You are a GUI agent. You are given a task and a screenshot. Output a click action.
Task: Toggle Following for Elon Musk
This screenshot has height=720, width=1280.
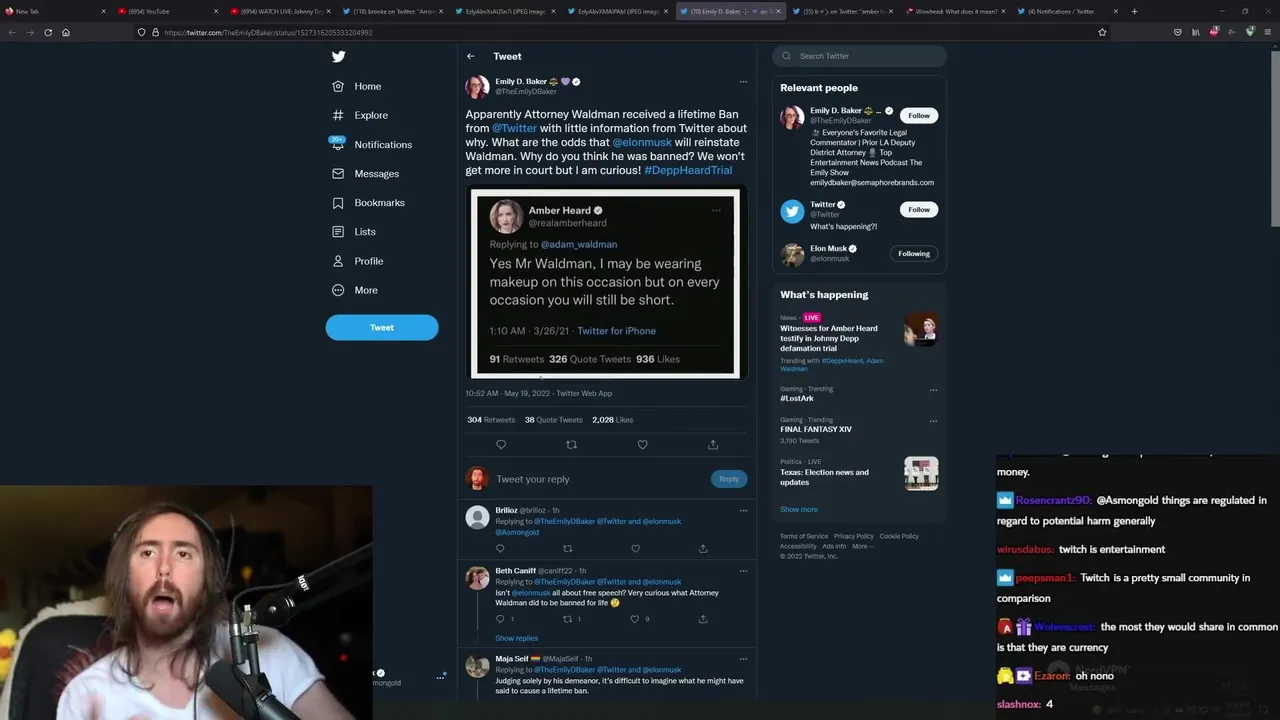(x=914, y=253)
